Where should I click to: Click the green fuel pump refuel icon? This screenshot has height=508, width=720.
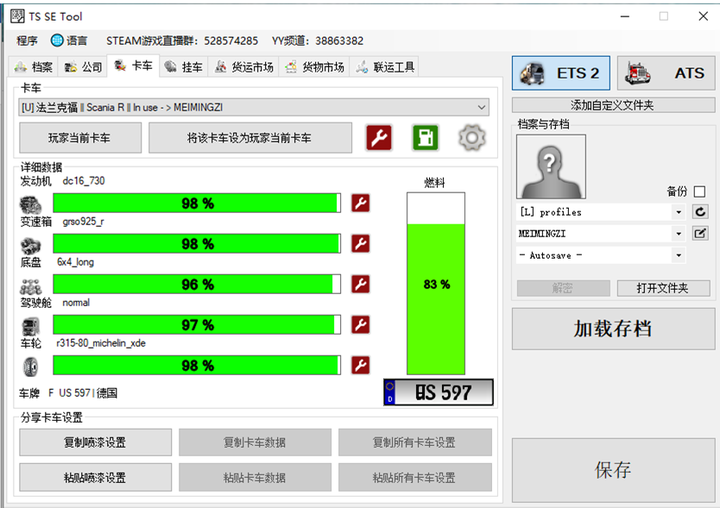[426, 137]
